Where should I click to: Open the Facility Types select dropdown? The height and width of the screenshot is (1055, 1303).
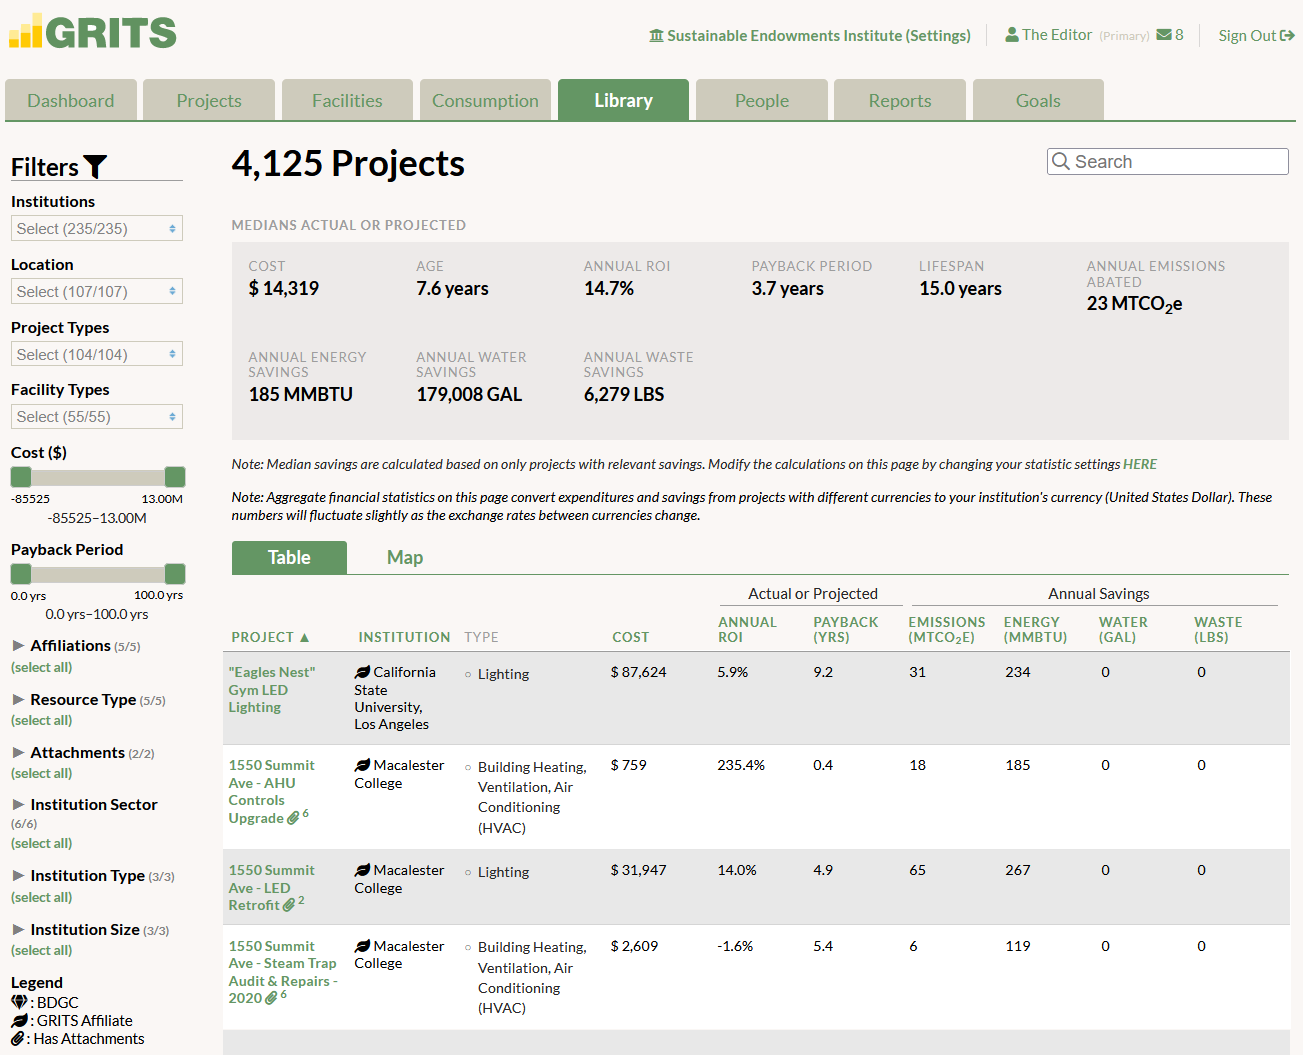(x=97, y=416)
